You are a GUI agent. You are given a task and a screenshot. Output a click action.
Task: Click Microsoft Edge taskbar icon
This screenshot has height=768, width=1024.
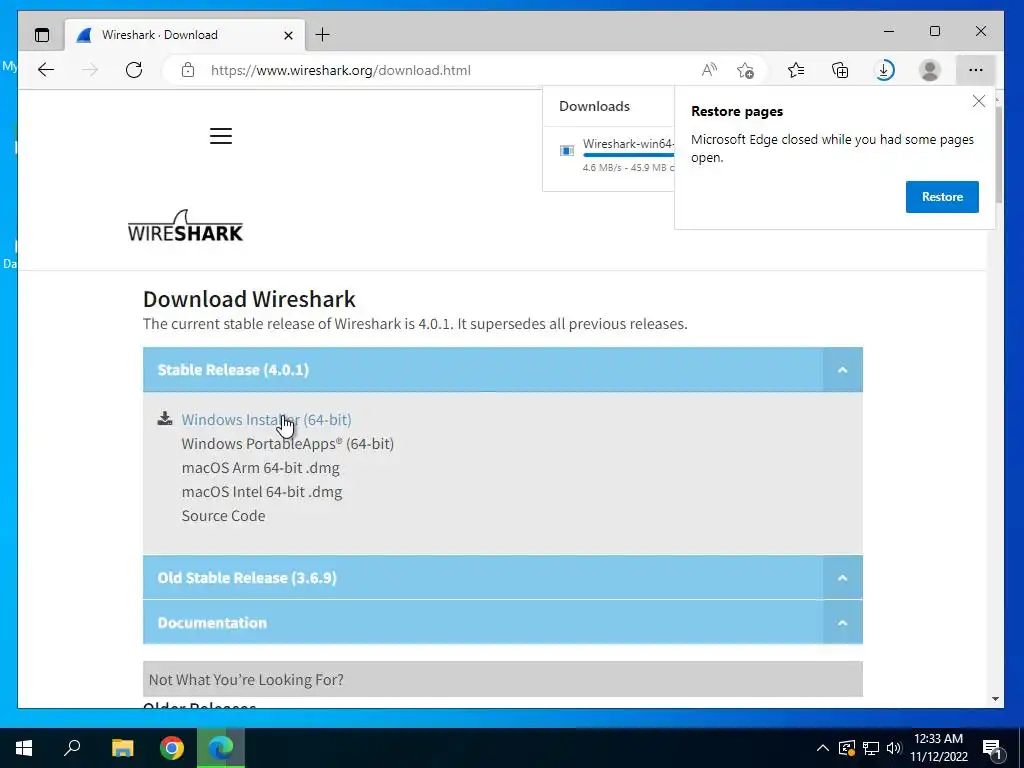tap(221, 748)
